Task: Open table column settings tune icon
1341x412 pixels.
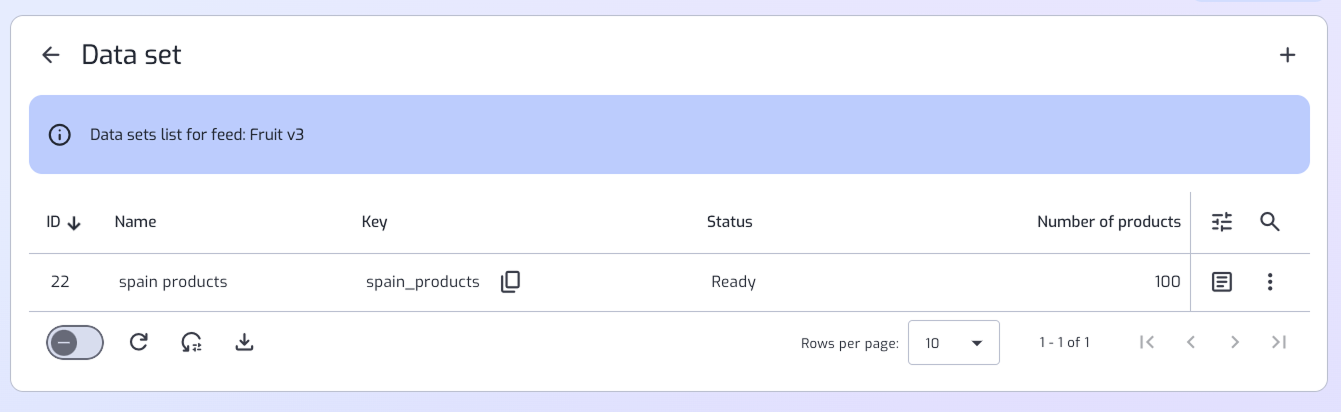Action: (1222, 222)
